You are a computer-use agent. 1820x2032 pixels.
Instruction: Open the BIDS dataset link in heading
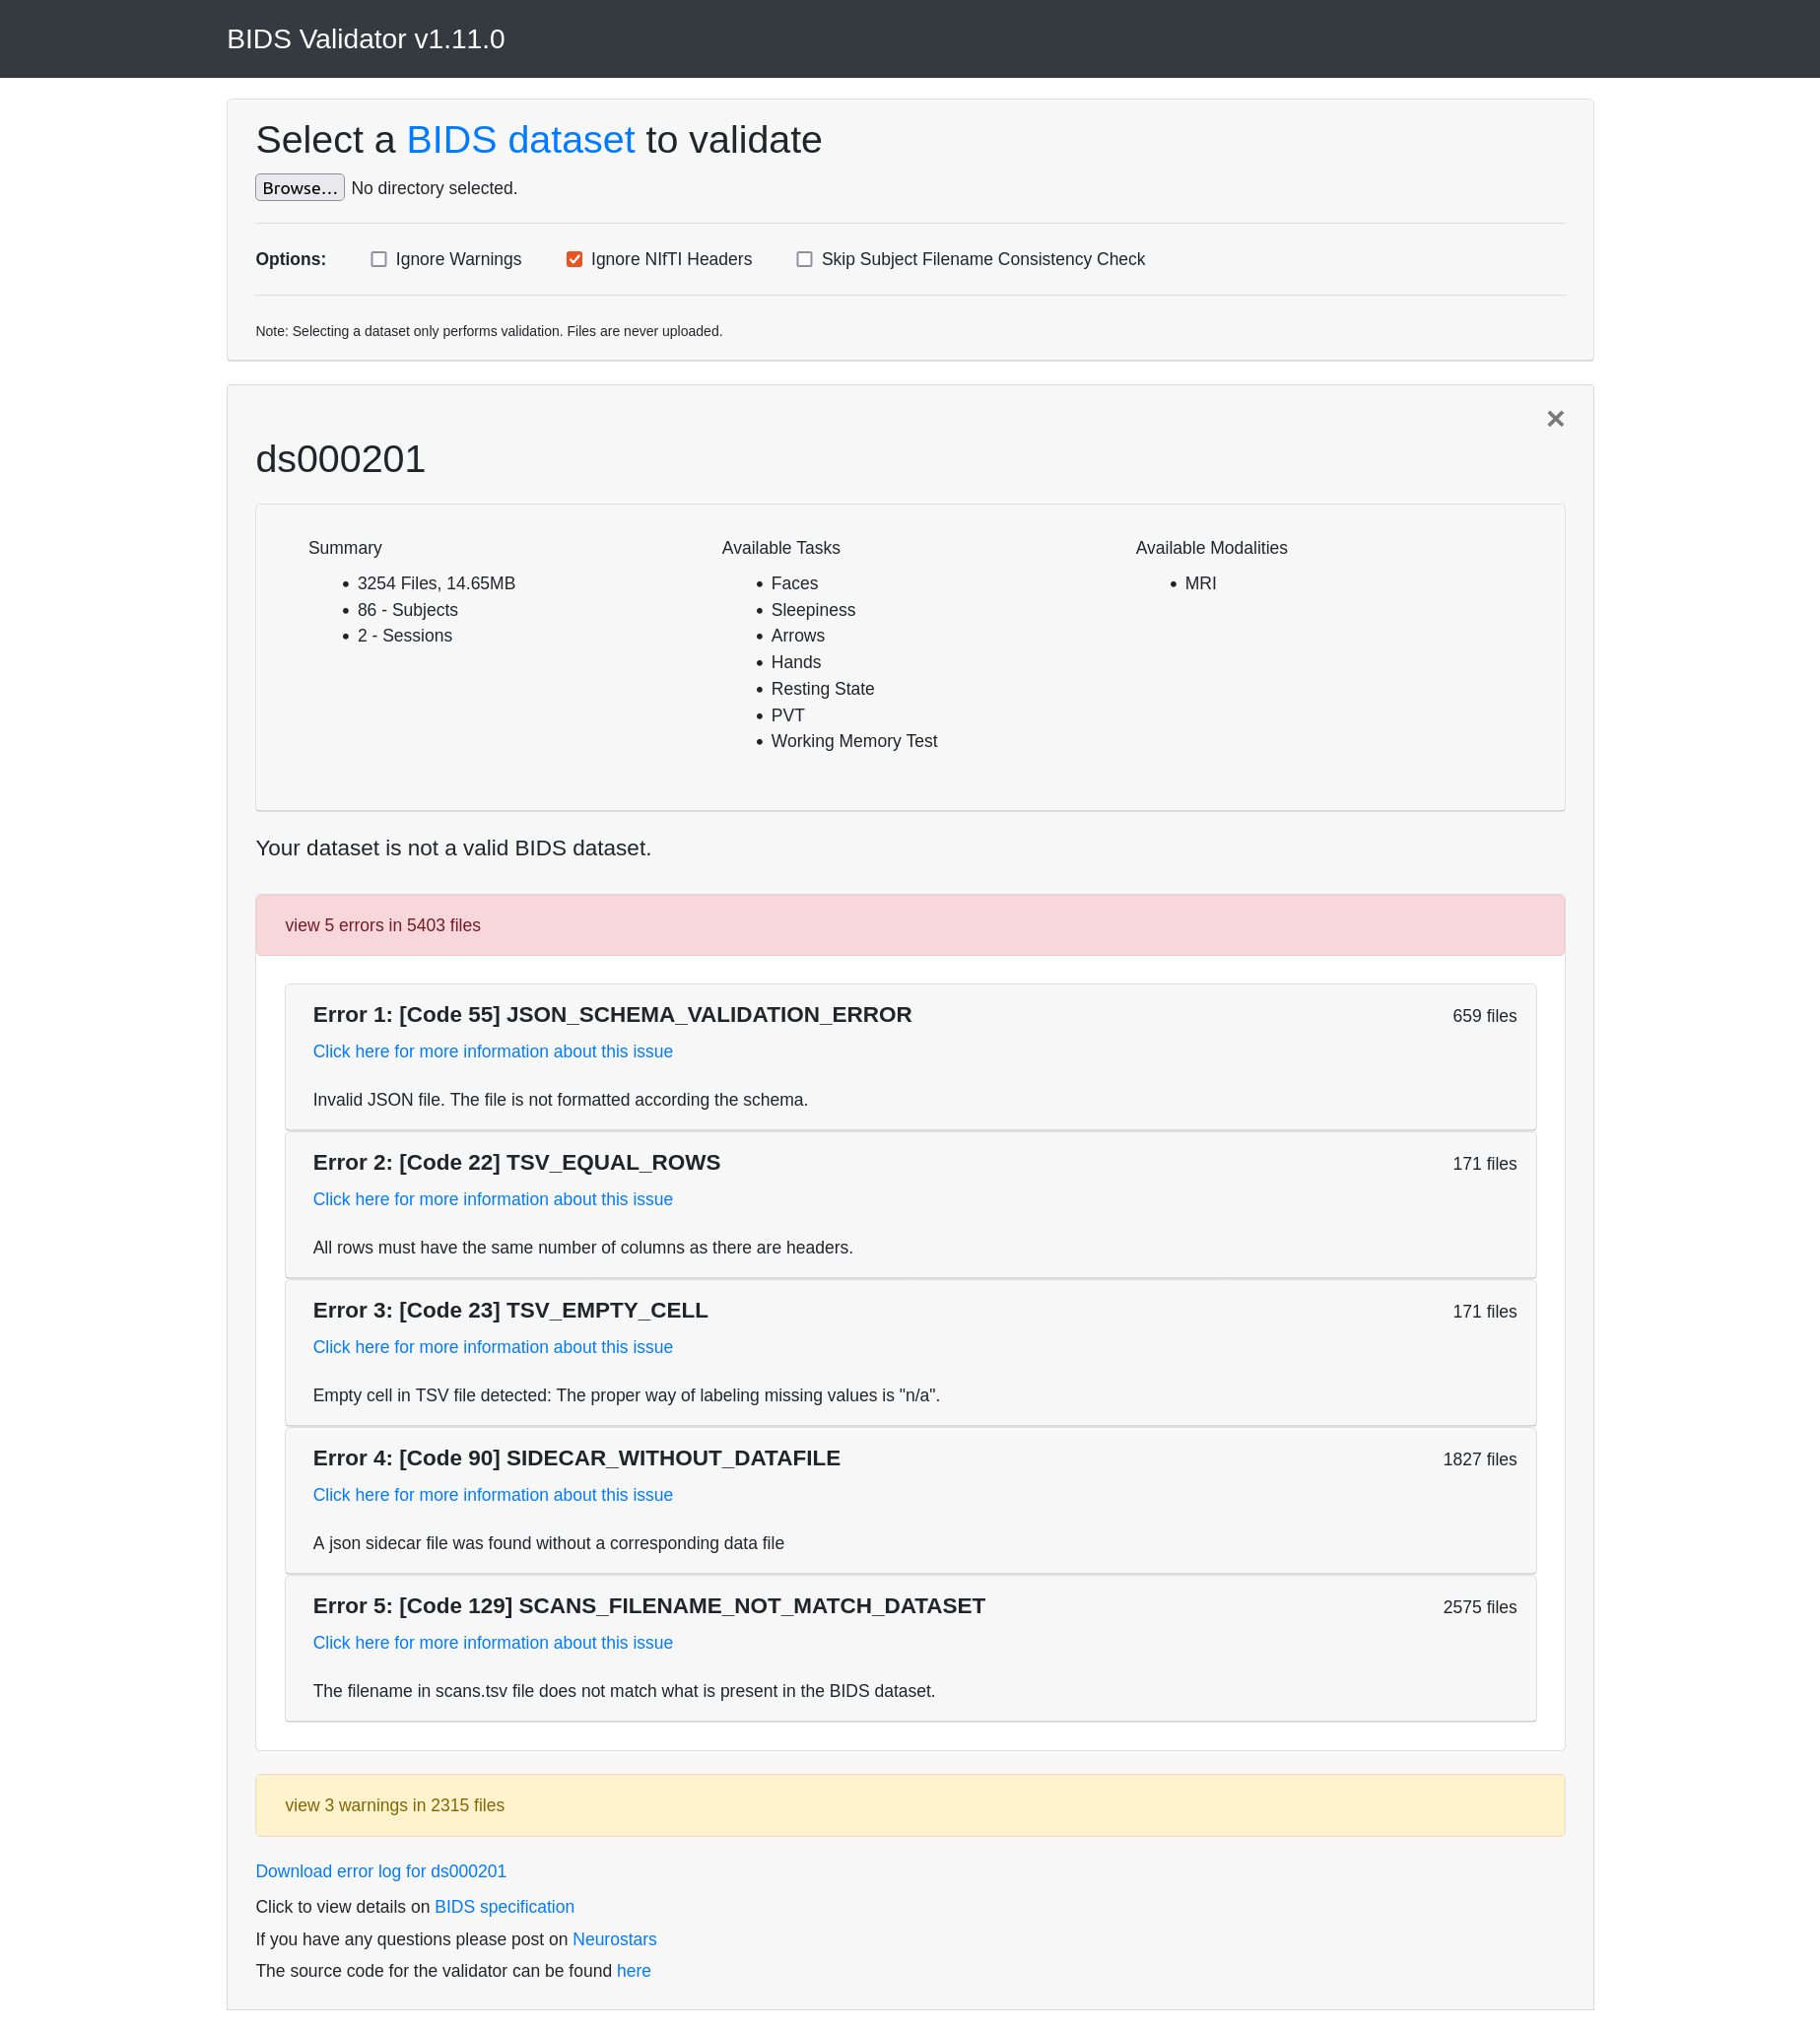tap(520, 140)
